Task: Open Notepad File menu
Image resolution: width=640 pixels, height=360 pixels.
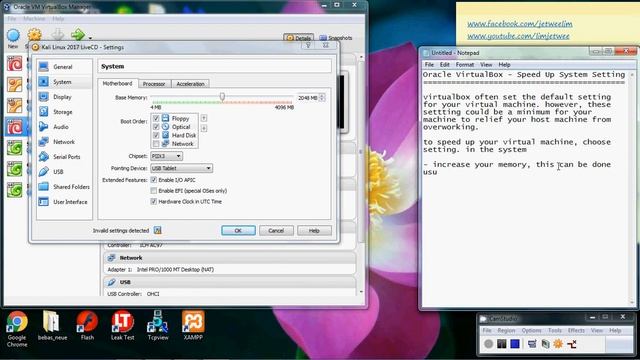Action: point(429,65)
